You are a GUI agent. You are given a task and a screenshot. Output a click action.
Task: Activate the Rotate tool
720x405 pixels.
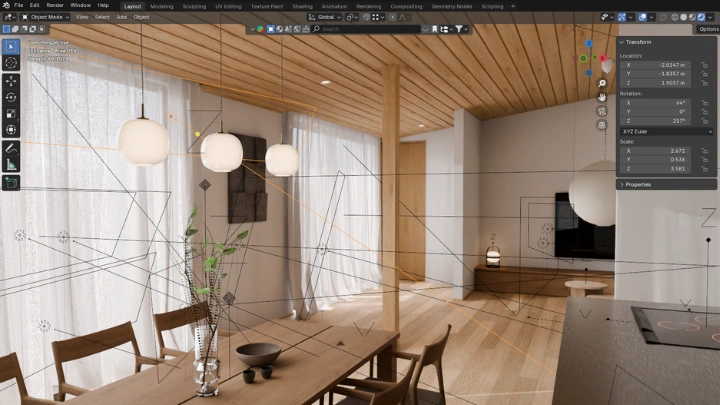coord(11,97)
